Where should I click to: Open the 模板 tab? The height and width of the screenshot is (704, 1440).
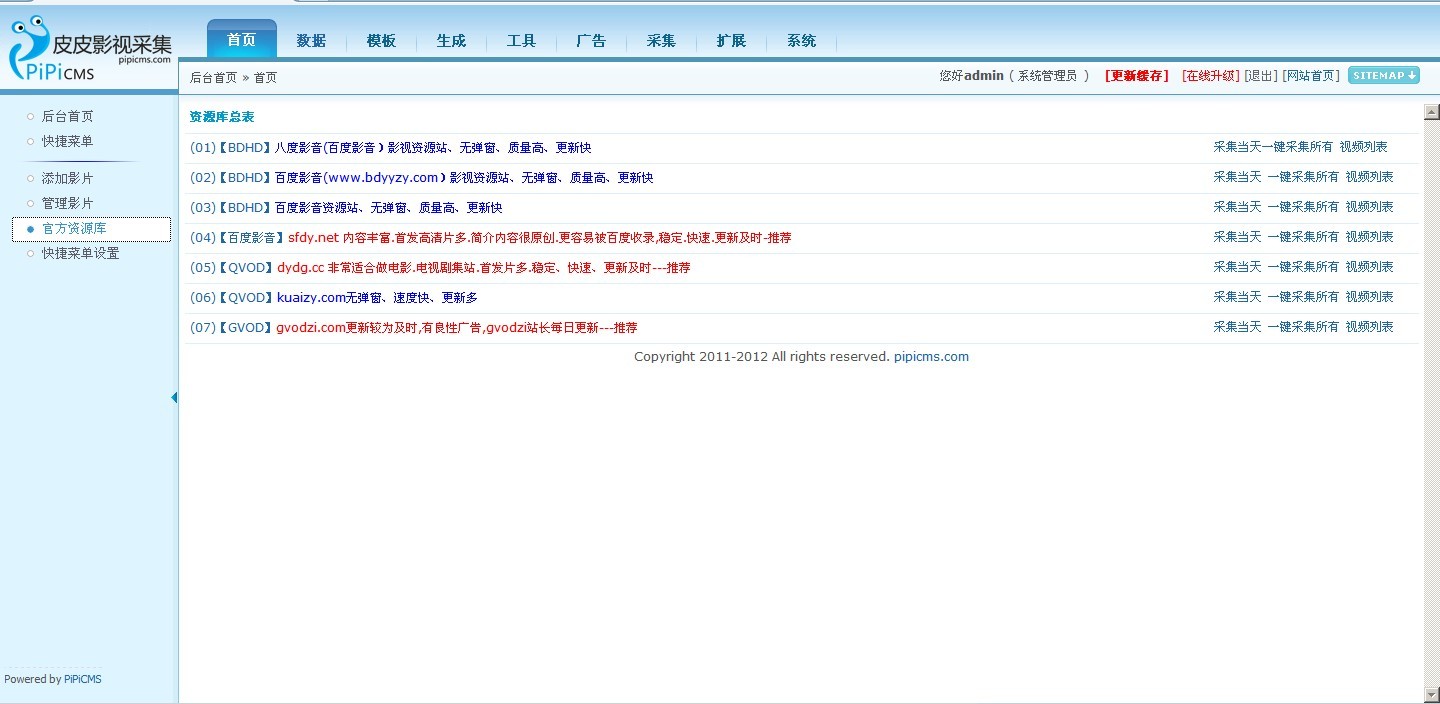[381, 41]
